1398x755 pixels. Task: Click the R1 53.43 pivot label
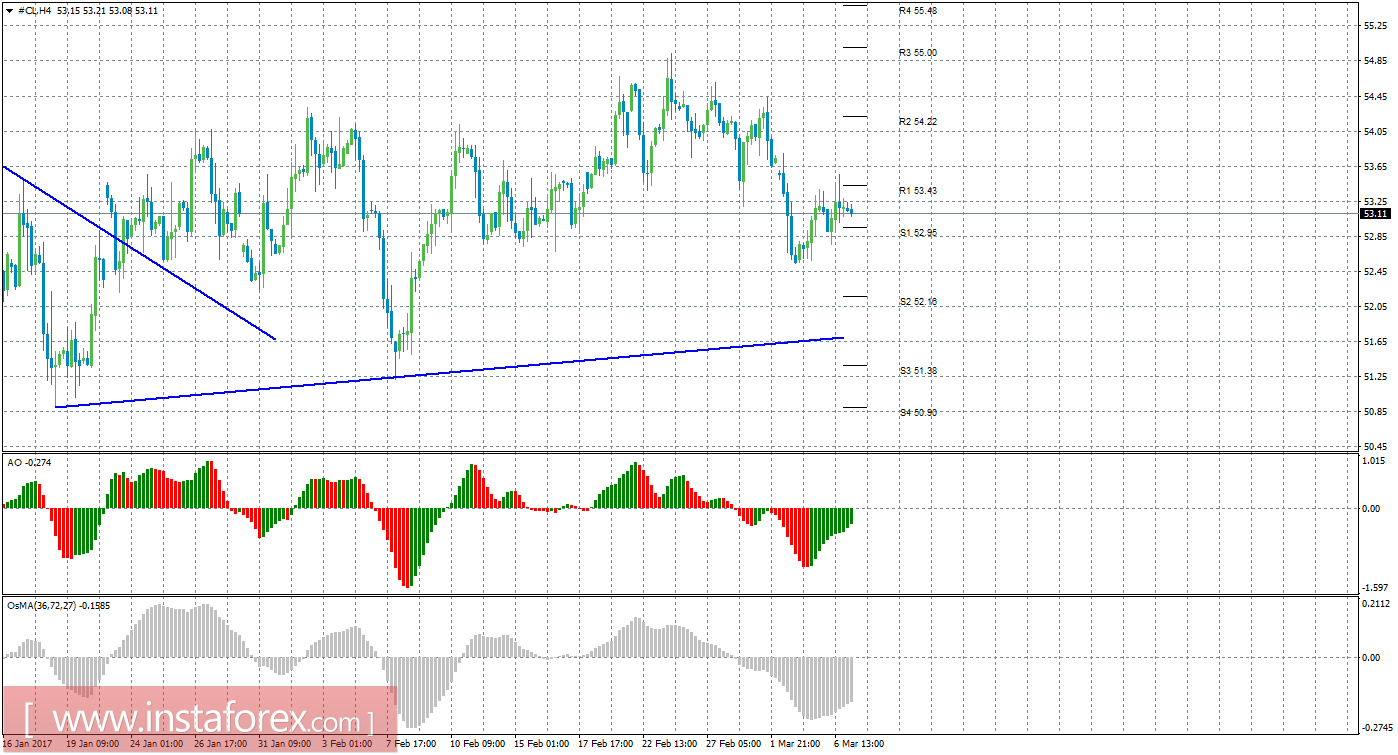coord(917,191)
